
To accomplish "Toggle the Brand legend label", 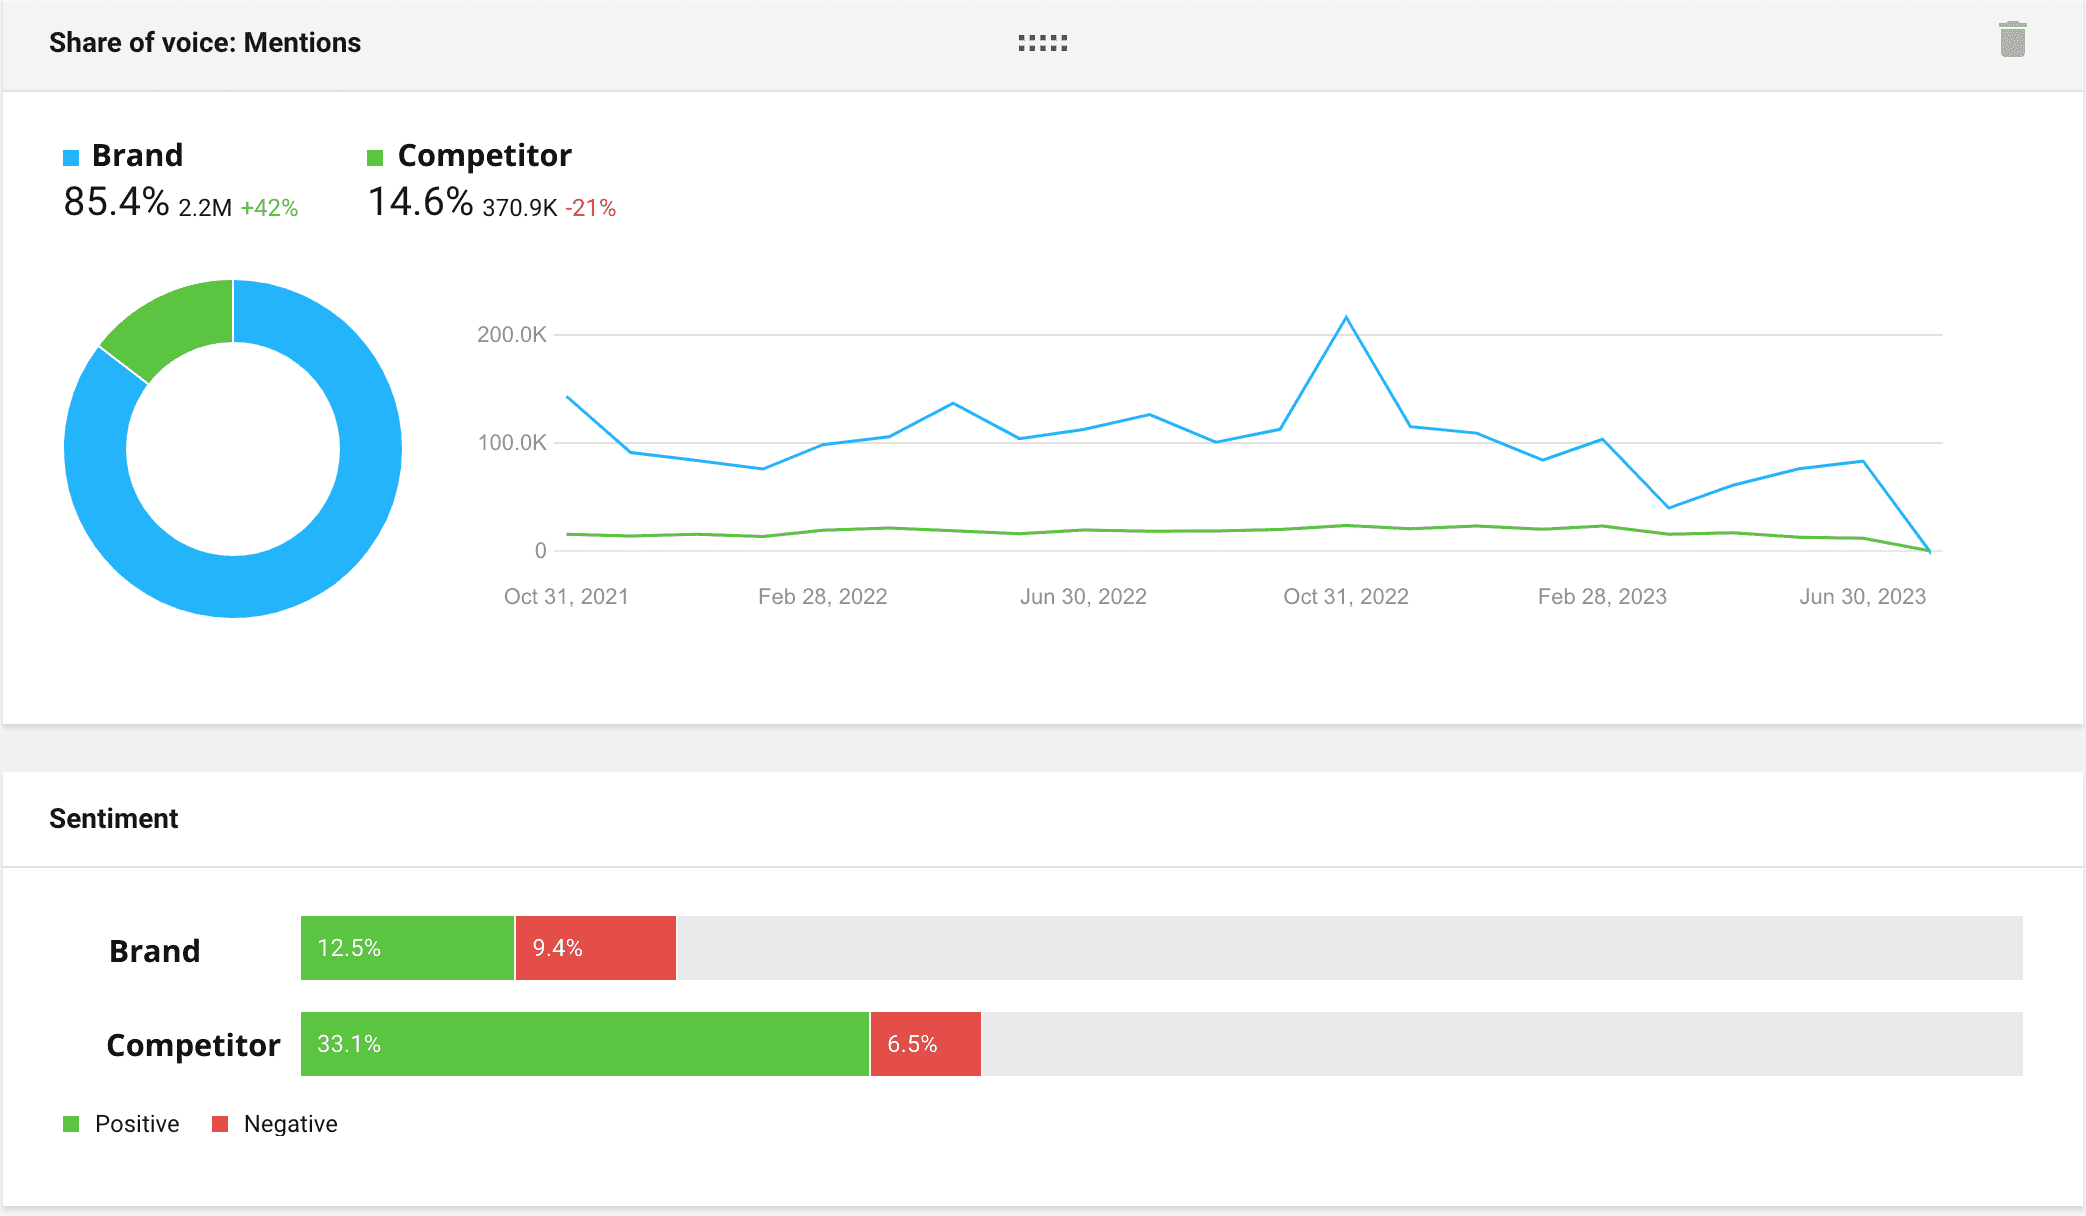I will pos(138,156).
